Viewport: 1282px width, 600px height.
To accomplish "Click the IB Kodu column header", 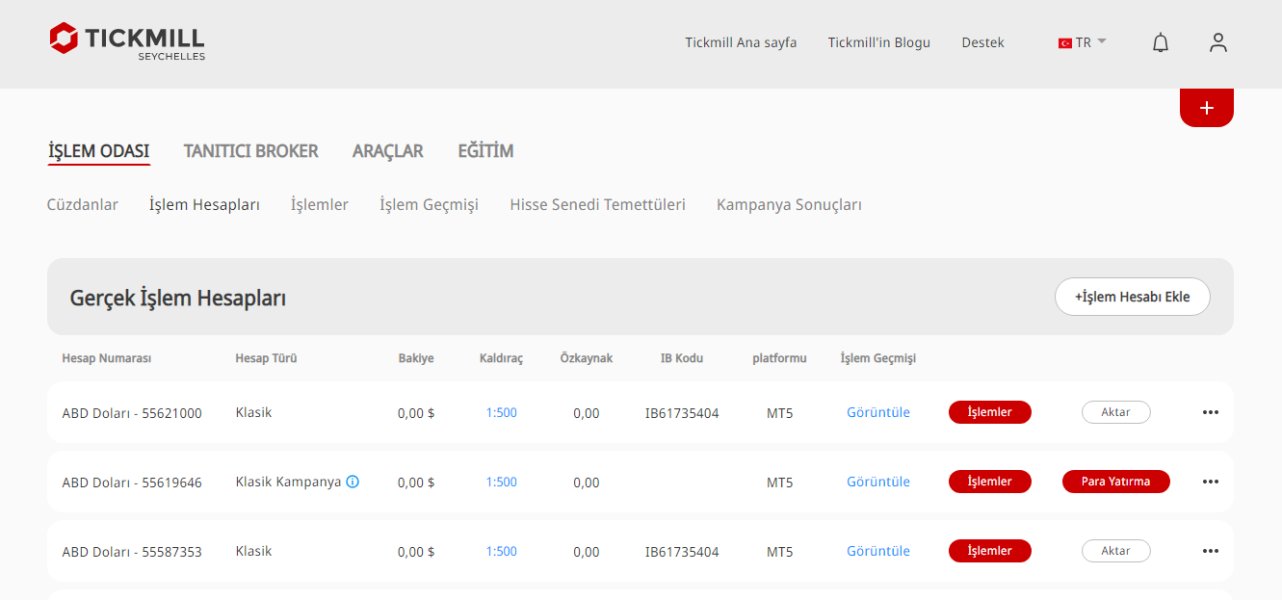I will pos(682,358).
